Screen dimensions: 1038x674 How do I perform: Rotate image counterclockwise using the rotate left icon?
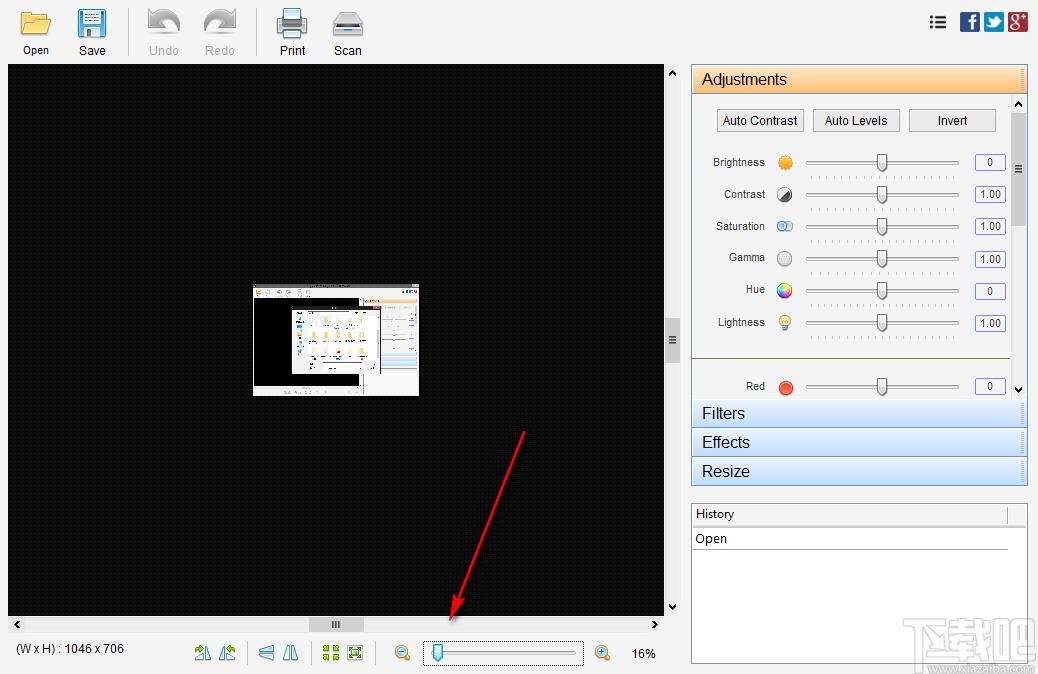(227, 653)
